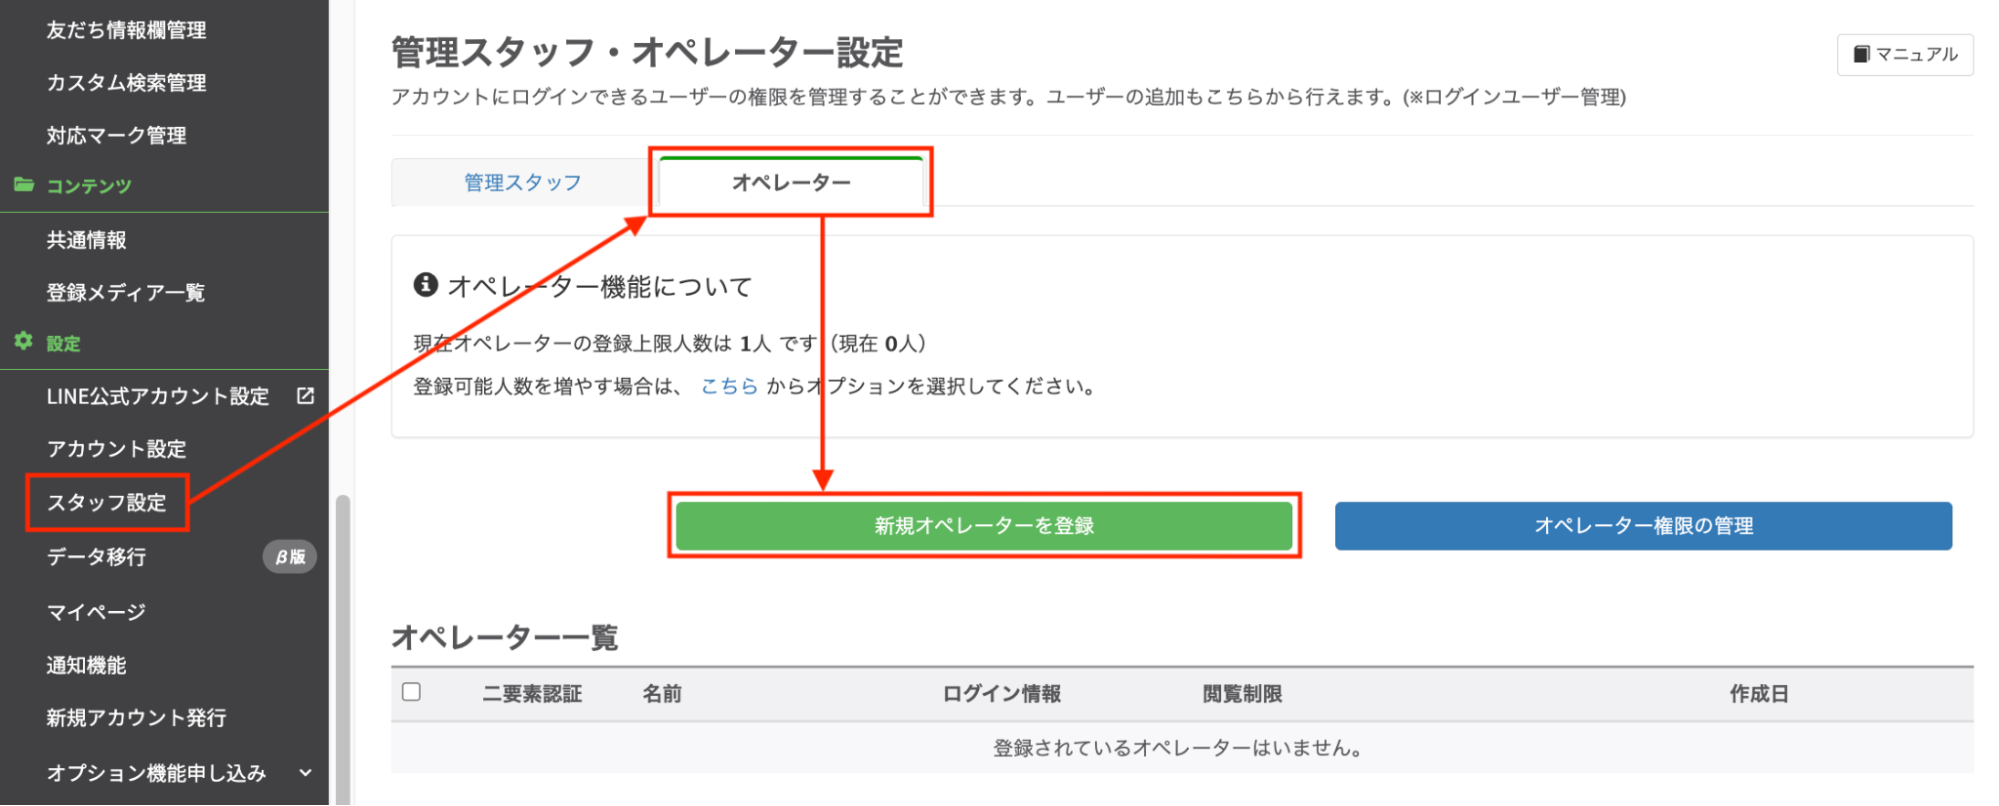Click 登録されているオペレーターはいません message
Image resolution: width=1999 pixels, height=806 pixels.
pos(1177,748)
